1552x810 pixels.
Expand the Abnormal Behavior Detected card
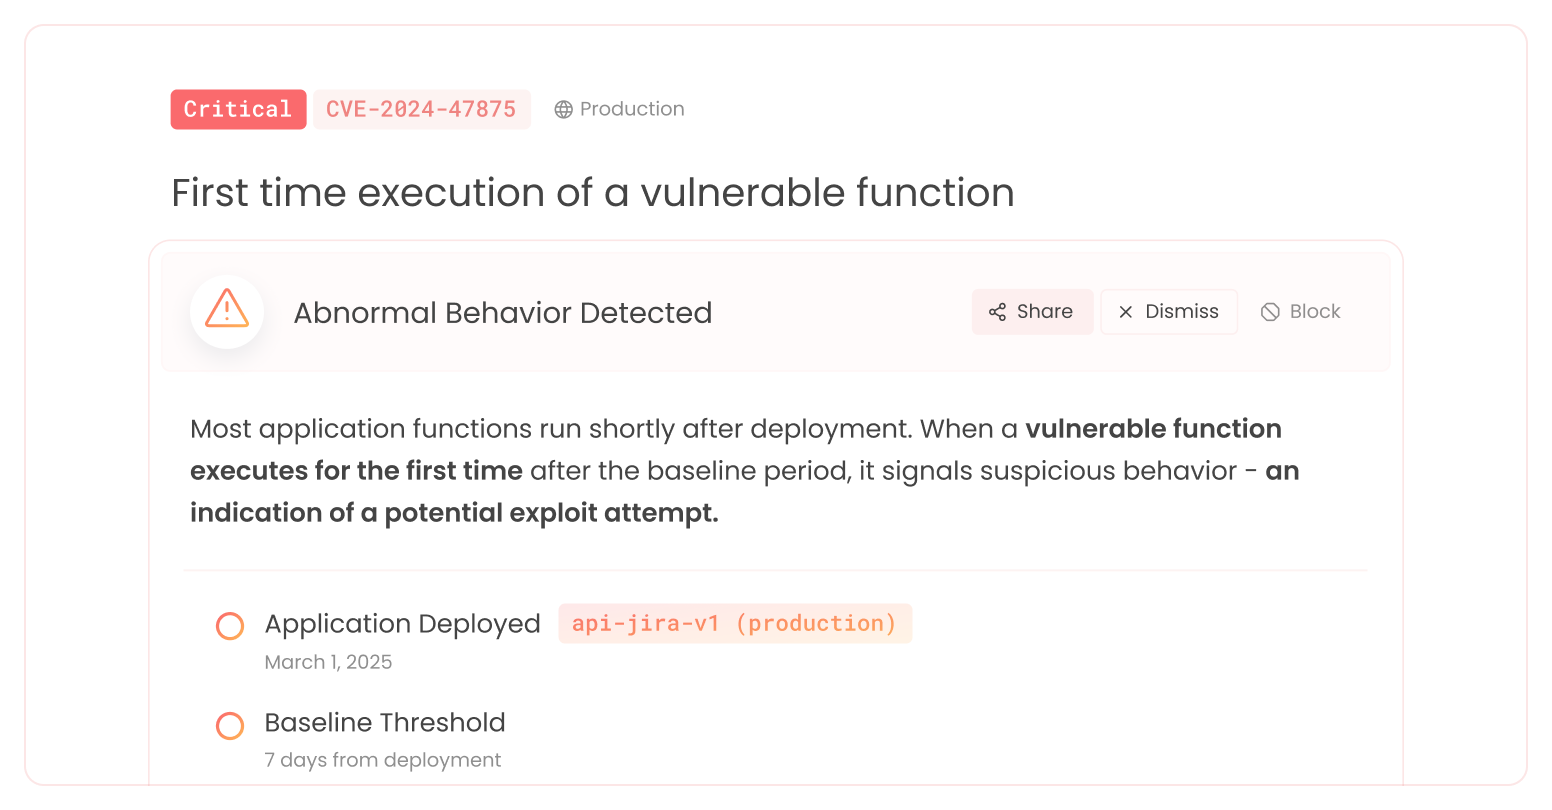tap(502, 312)
